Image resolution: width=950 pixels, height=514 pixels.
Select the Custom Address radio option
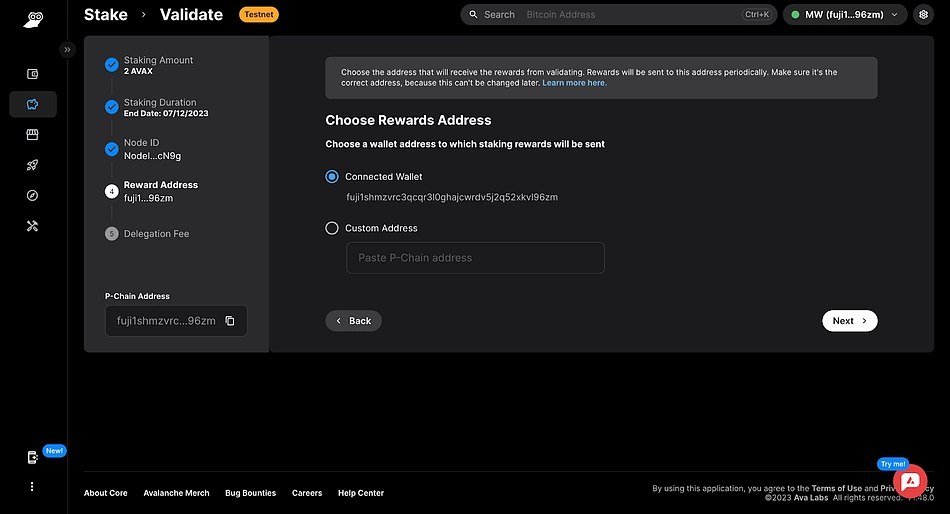(x=332, y=228)
